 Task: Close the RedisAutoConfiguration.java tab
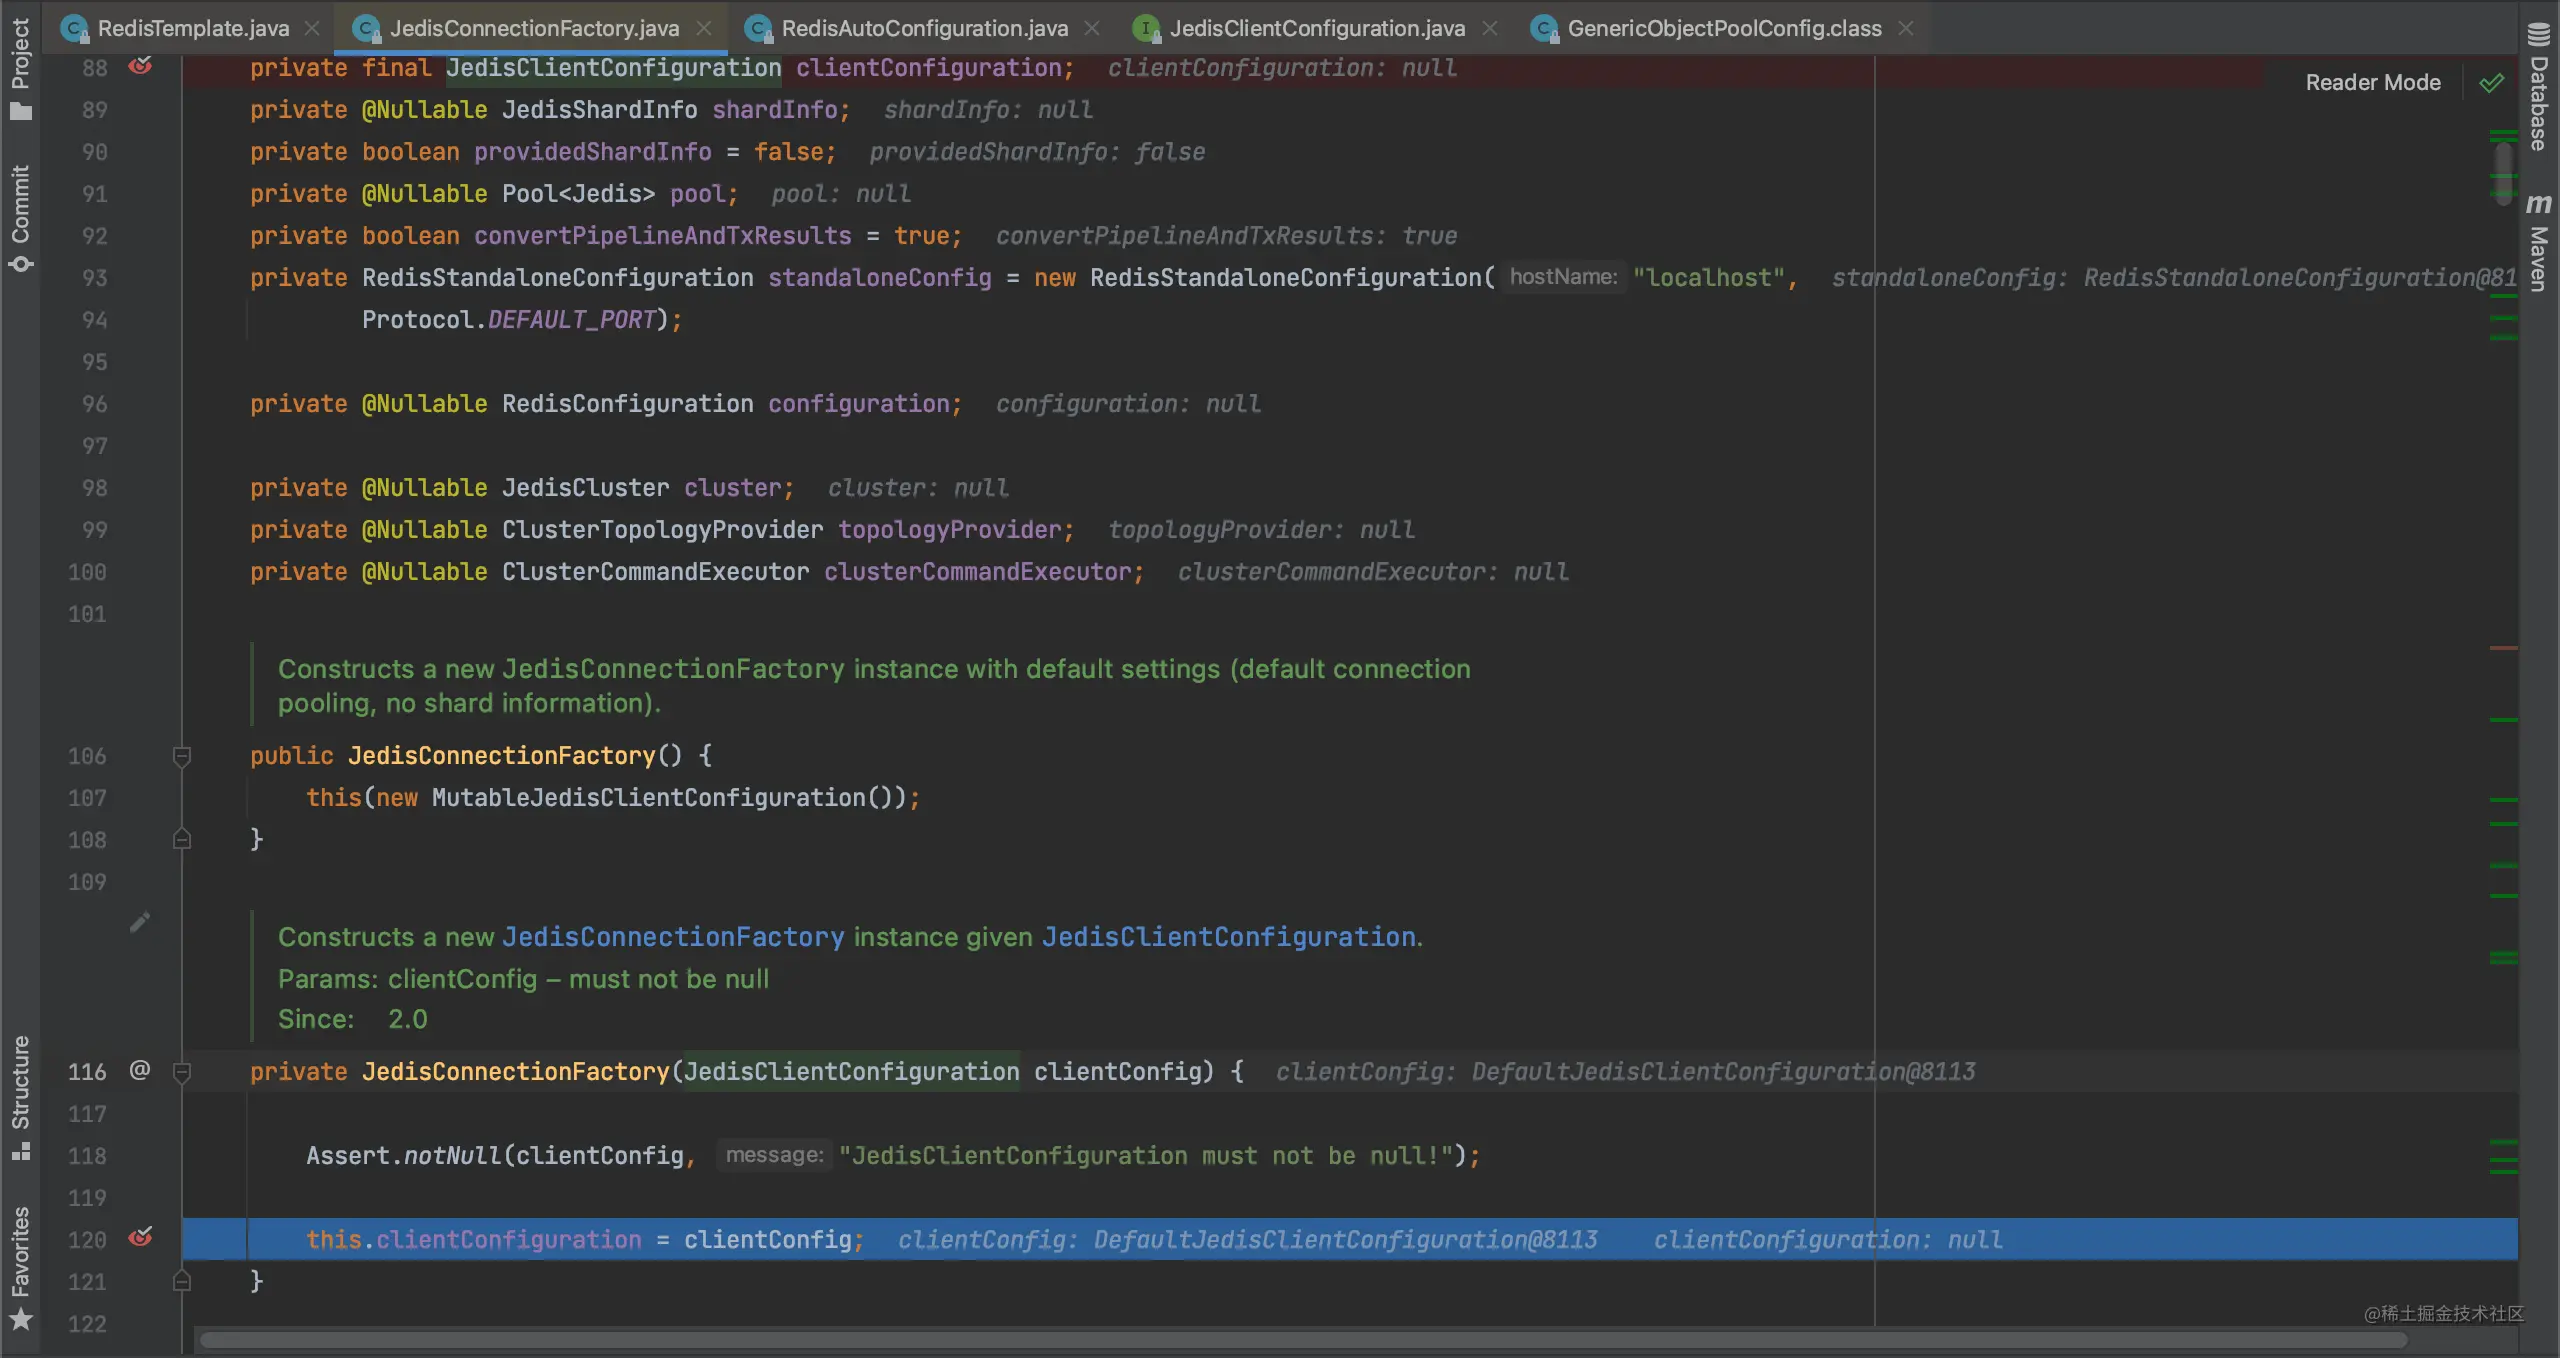click(1092, 28)
